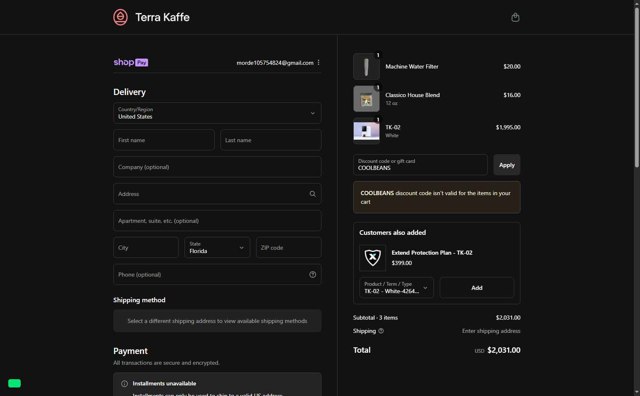The width and height of the screenshot is (640, 396).
Task: Click the Classico House Blend thumbnail
Action: point(366,99)
